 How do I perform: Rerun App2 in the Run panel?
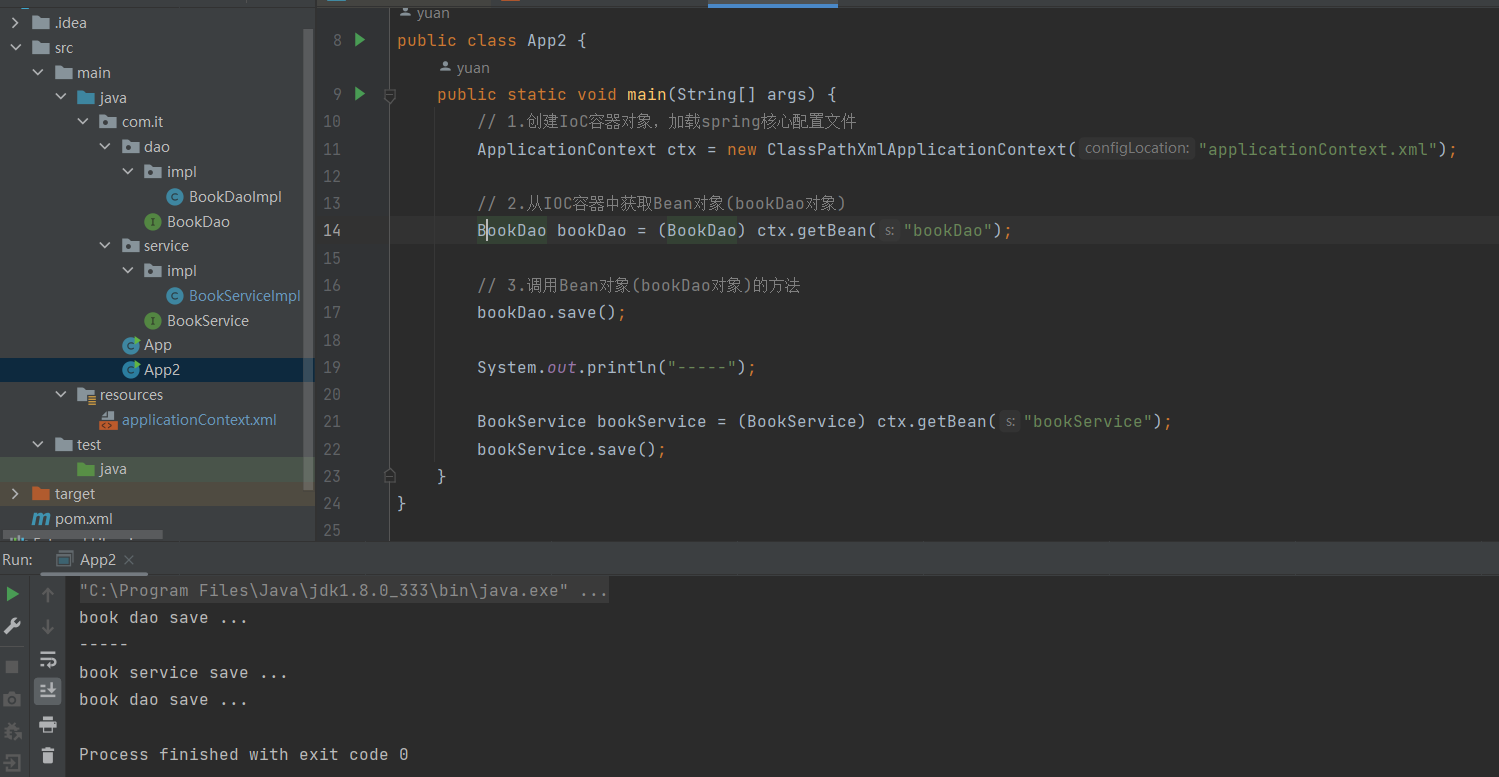click(12, 594)
